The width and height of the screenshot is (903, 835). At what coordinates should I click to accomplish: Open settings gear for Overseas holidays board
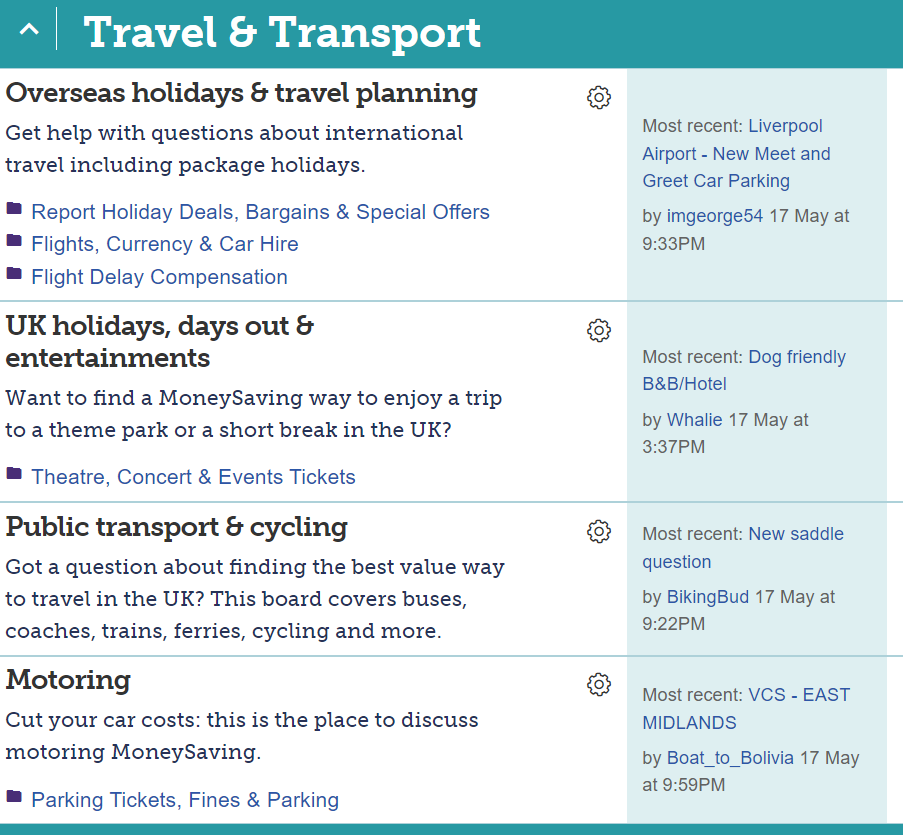tap(599, 97)
